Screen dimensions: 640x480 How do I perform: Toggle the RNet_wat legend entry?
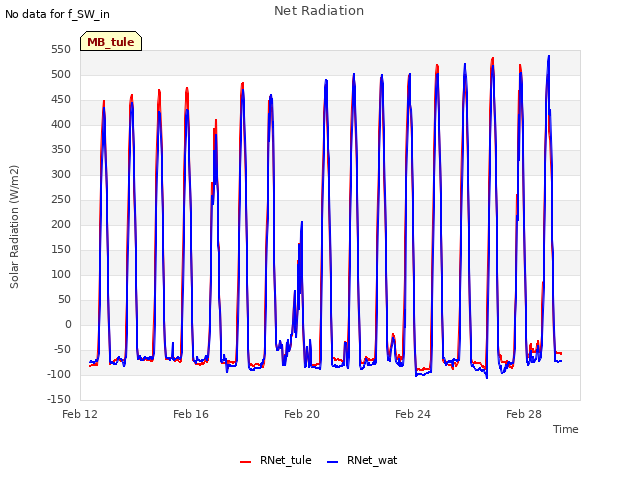pyautogui.click(x=362, y=460)
